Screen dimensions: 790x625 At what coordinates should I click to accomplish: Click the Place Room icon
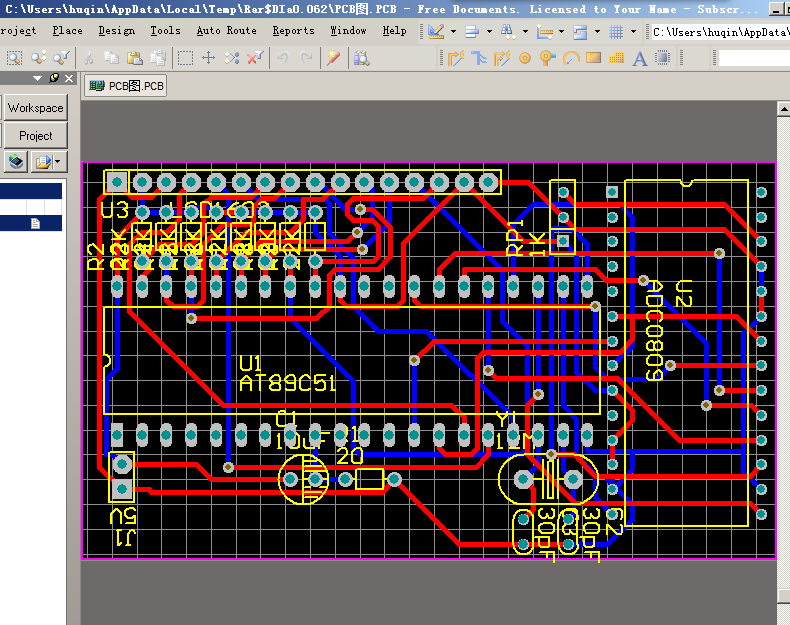click(x=580, y=32)
